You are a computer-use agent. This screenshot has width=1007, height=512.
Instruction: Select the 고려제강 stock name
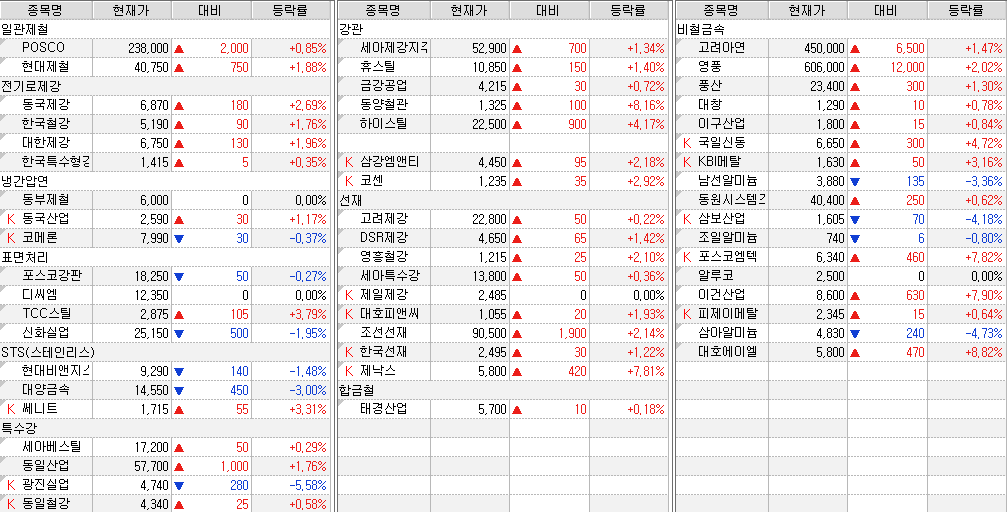point(383,218)
